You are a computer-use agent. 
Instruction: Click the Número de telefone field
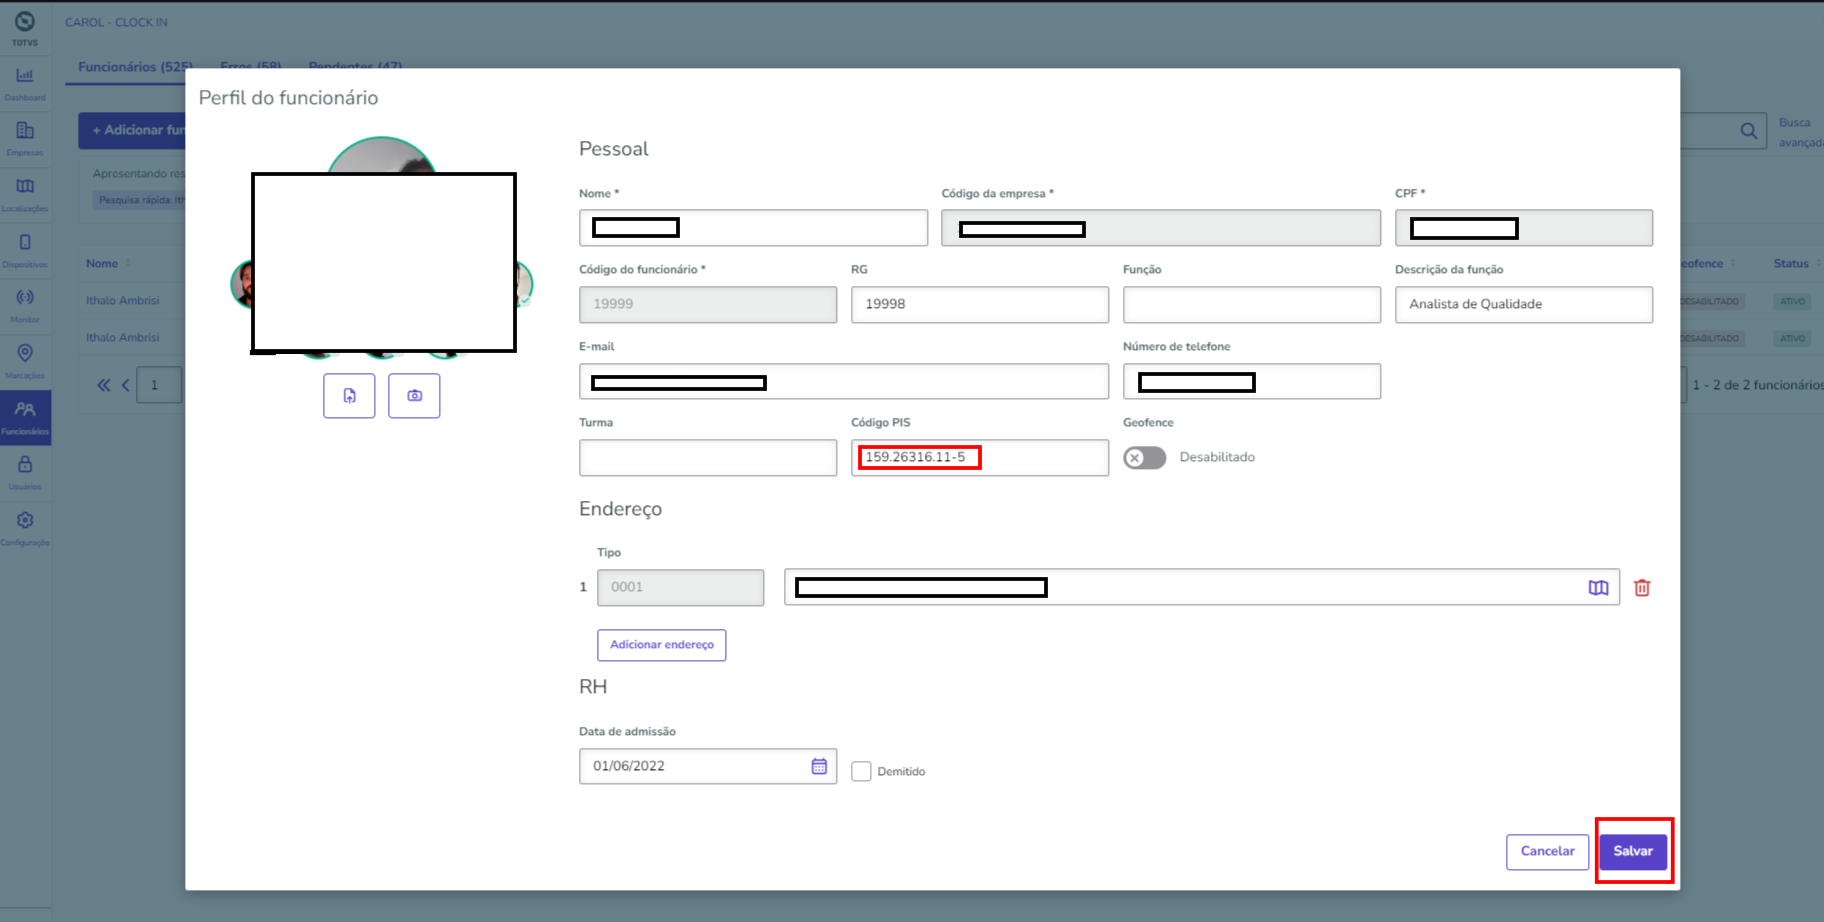click(1252, 381)
